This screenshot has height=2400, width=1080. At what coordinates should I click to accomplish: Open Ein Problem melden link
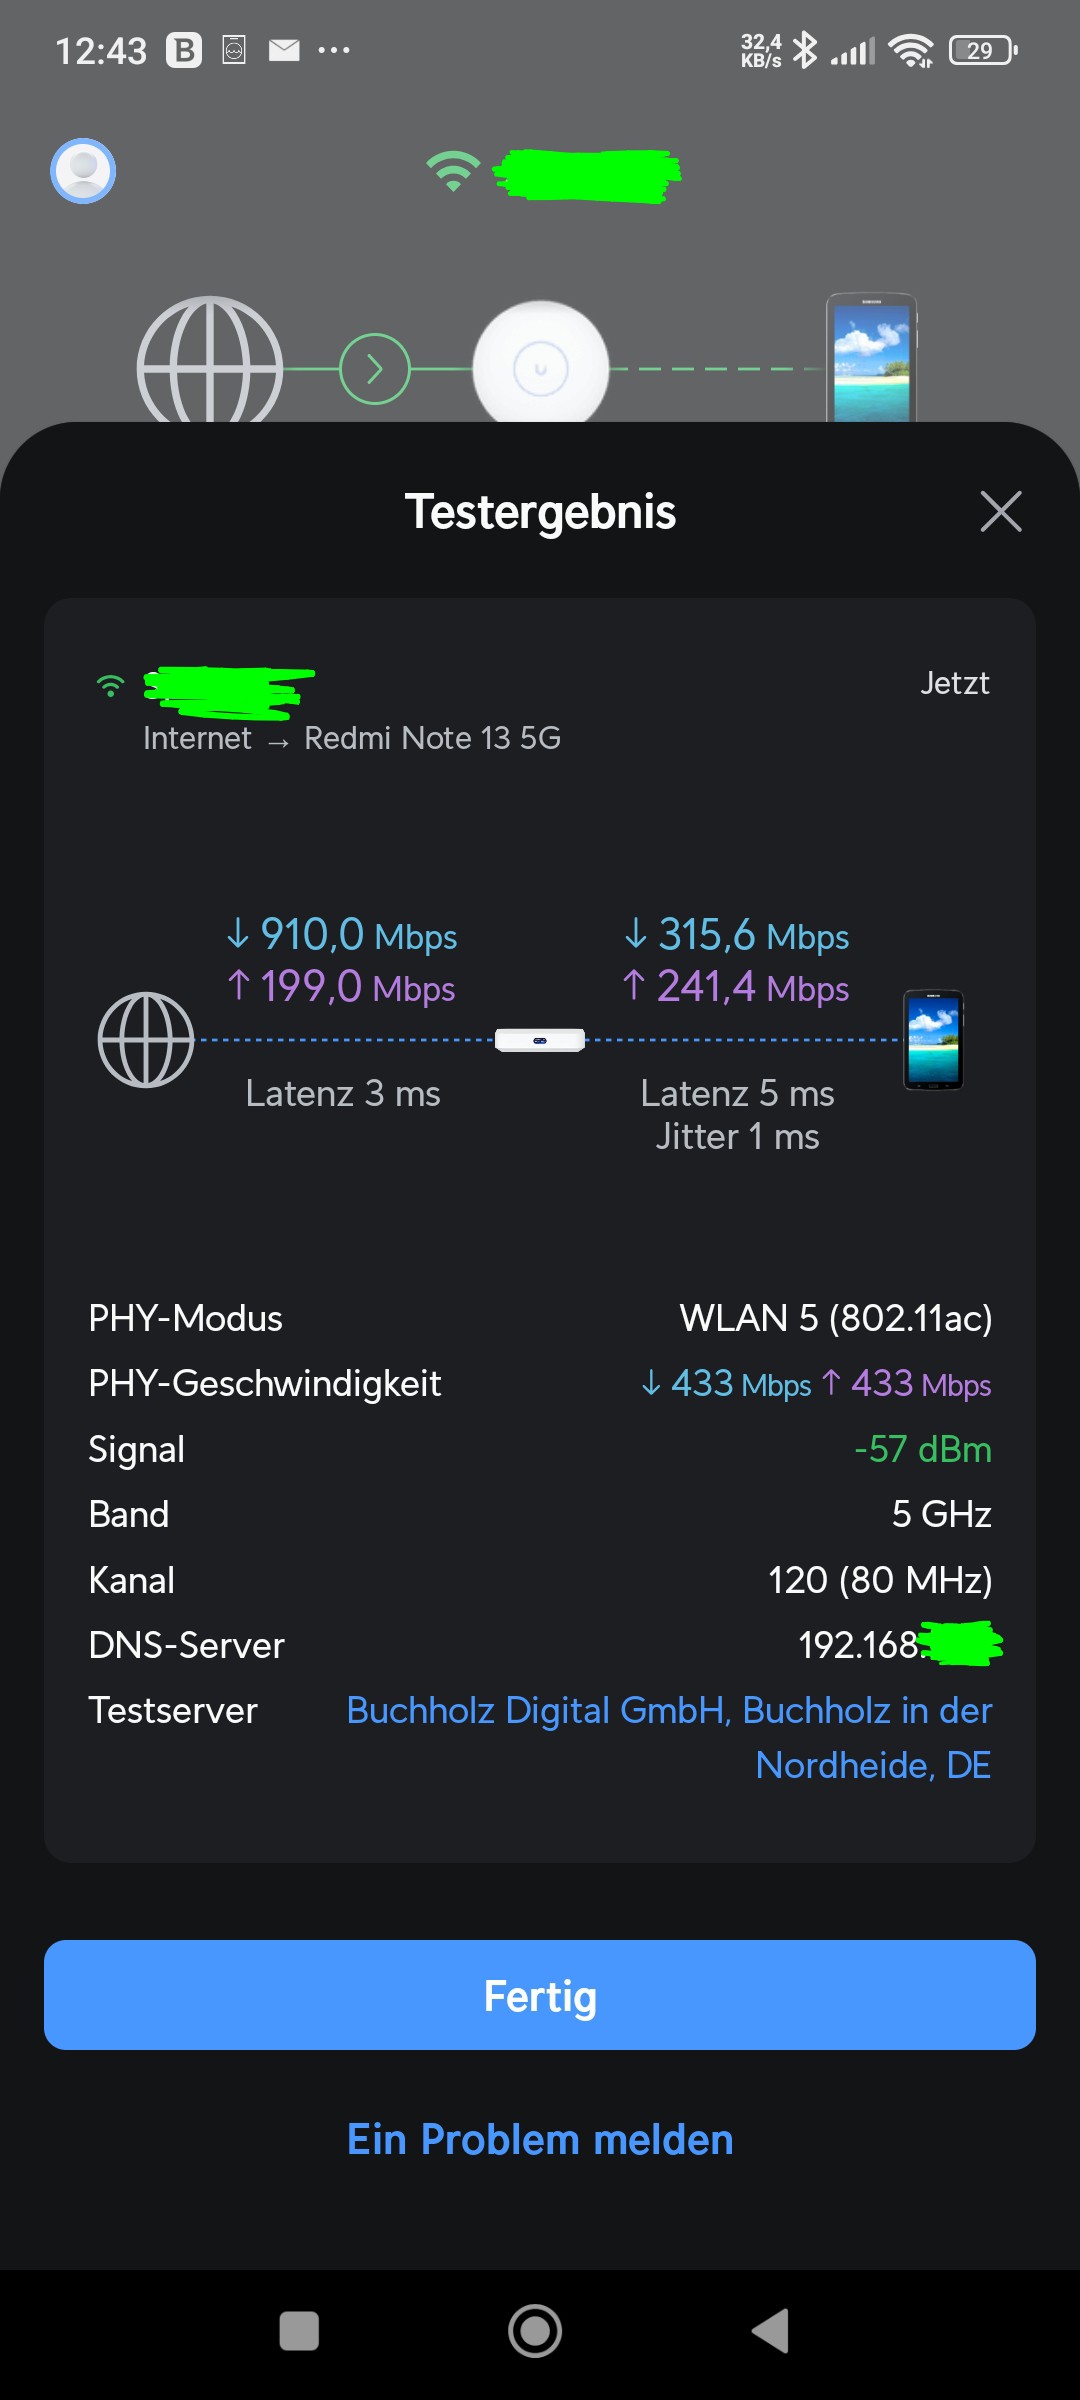click(540, 2140)
